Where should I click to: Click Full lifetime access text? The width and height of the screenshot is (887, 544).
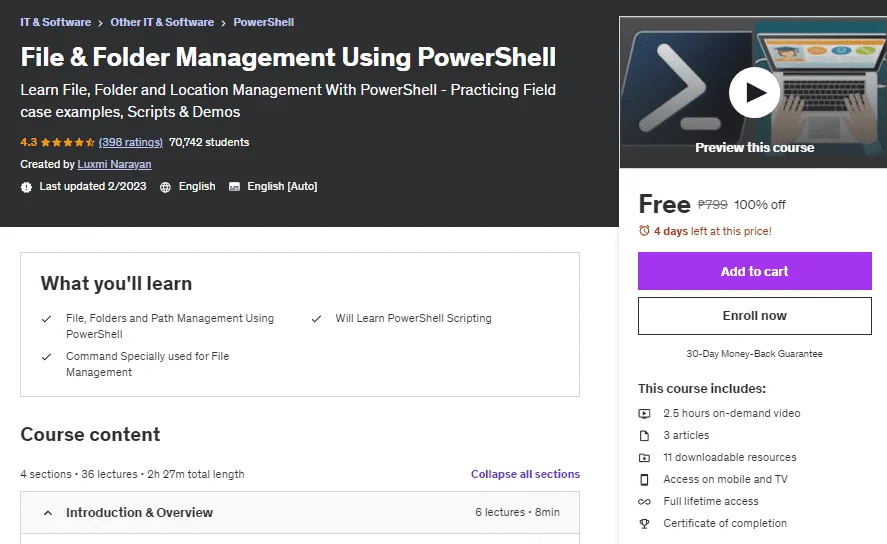pyautogui.click(x=711, y=502)
